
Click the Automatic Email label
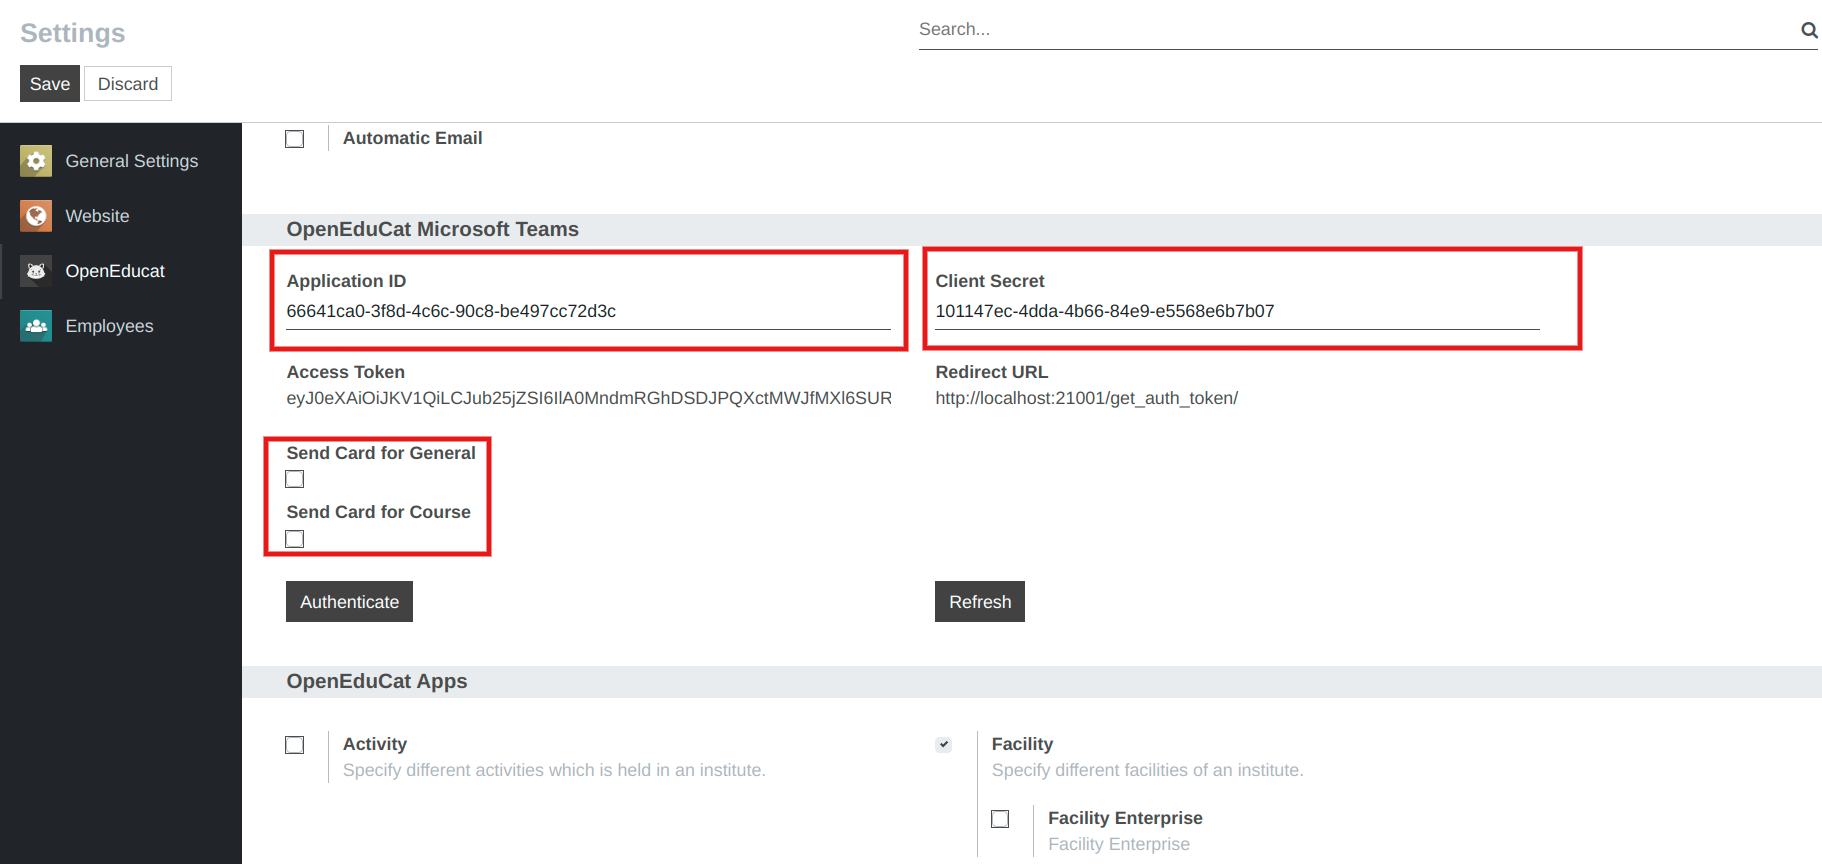click(412, 138)
